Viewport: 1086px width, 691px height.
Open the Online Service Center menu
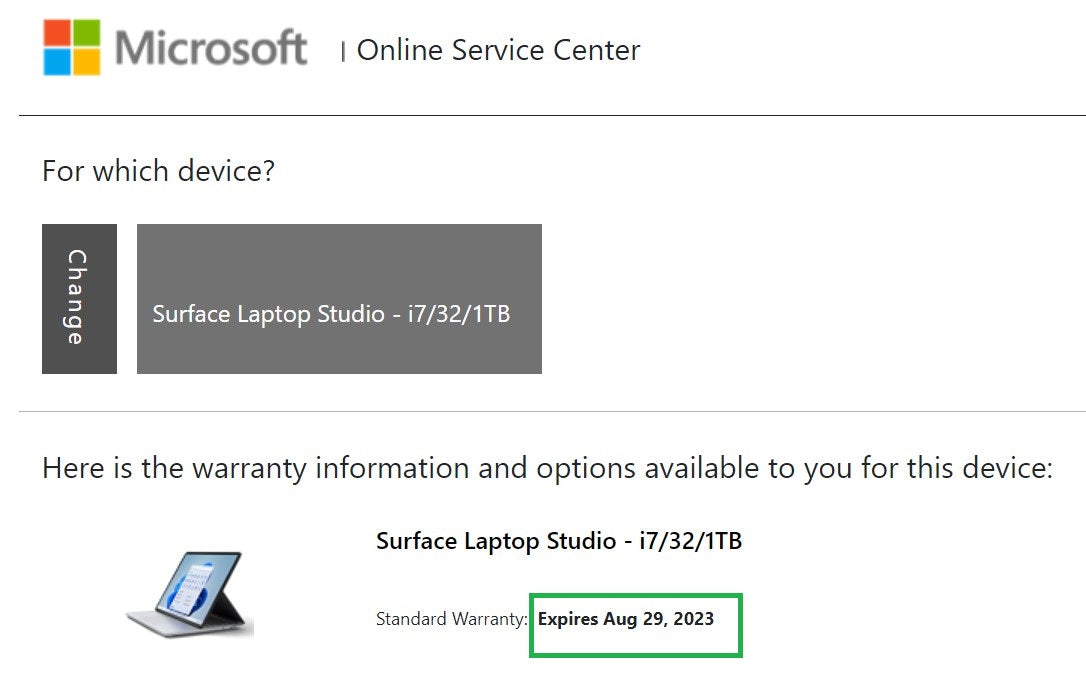pyautogui.click(x=498, y=50)
